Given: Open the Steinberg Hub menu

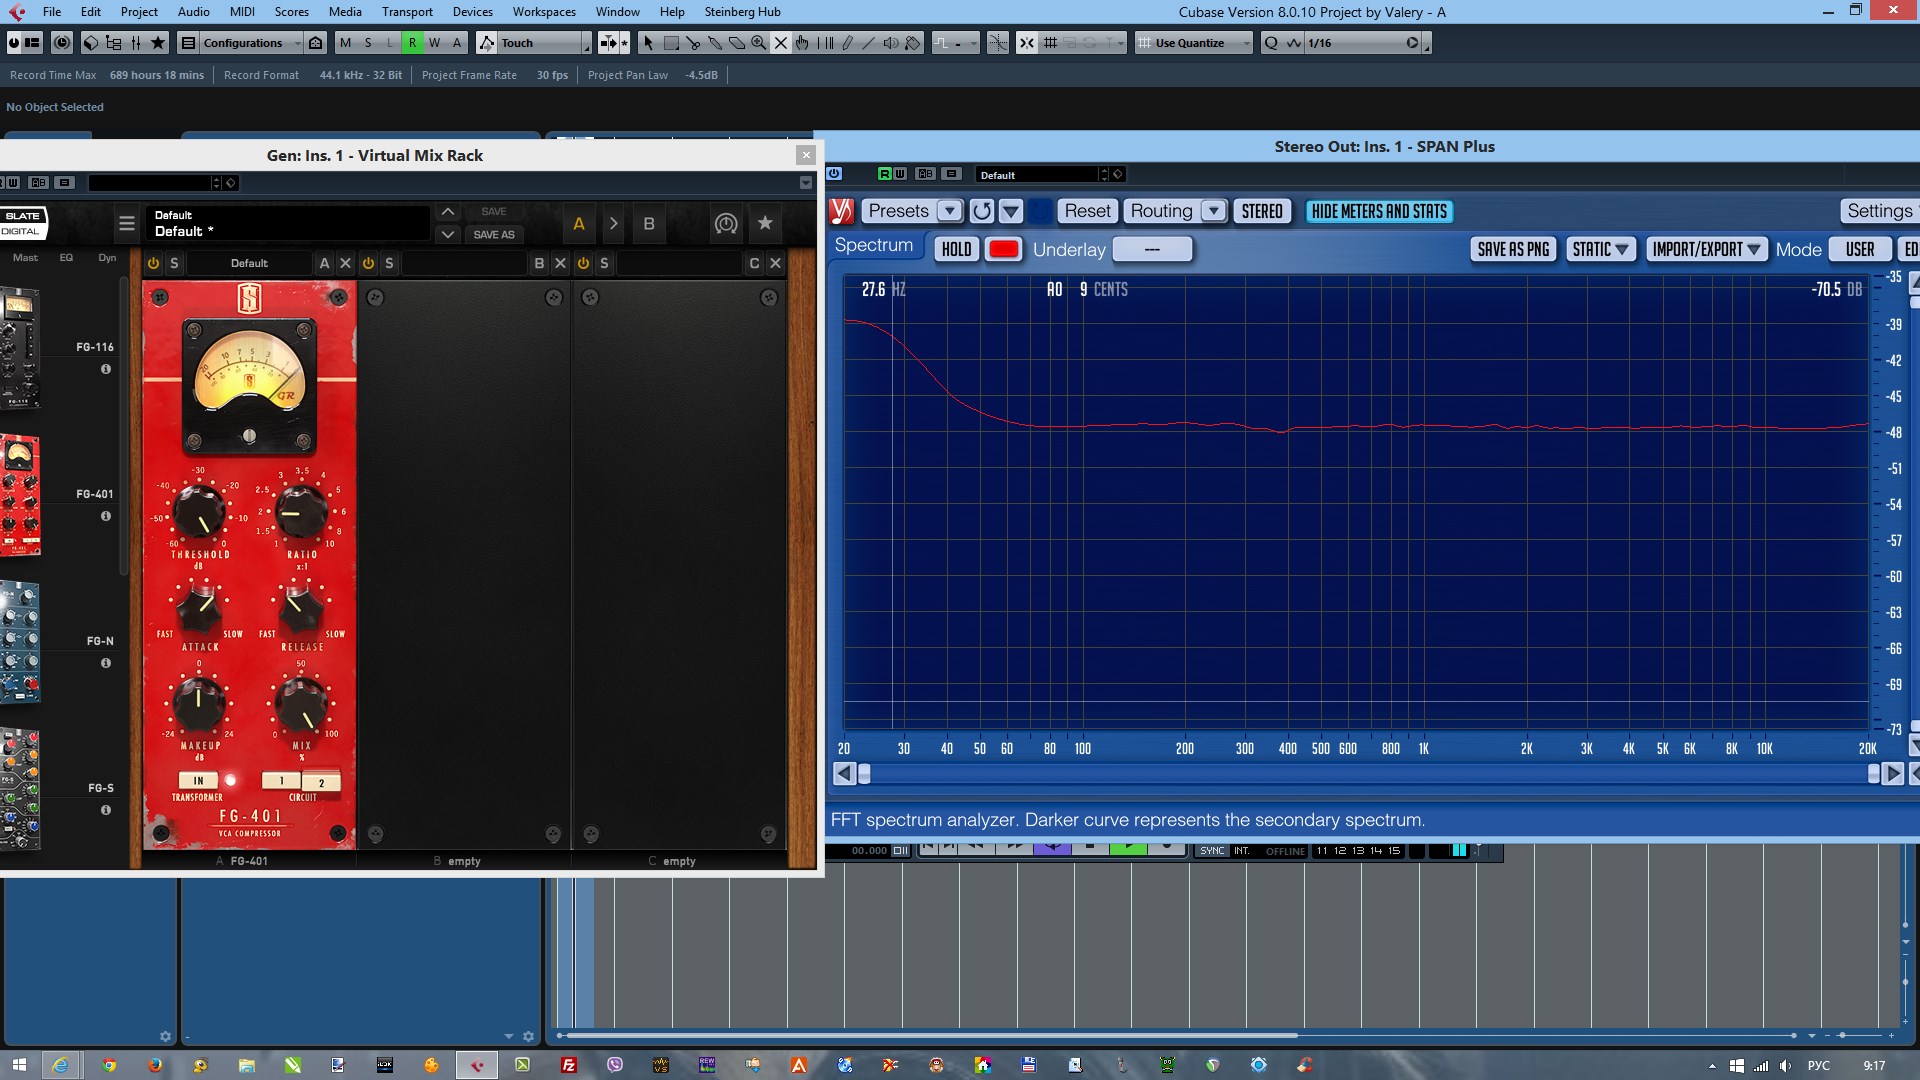Looking at the screenshot, I should click(x=742, y=12).
